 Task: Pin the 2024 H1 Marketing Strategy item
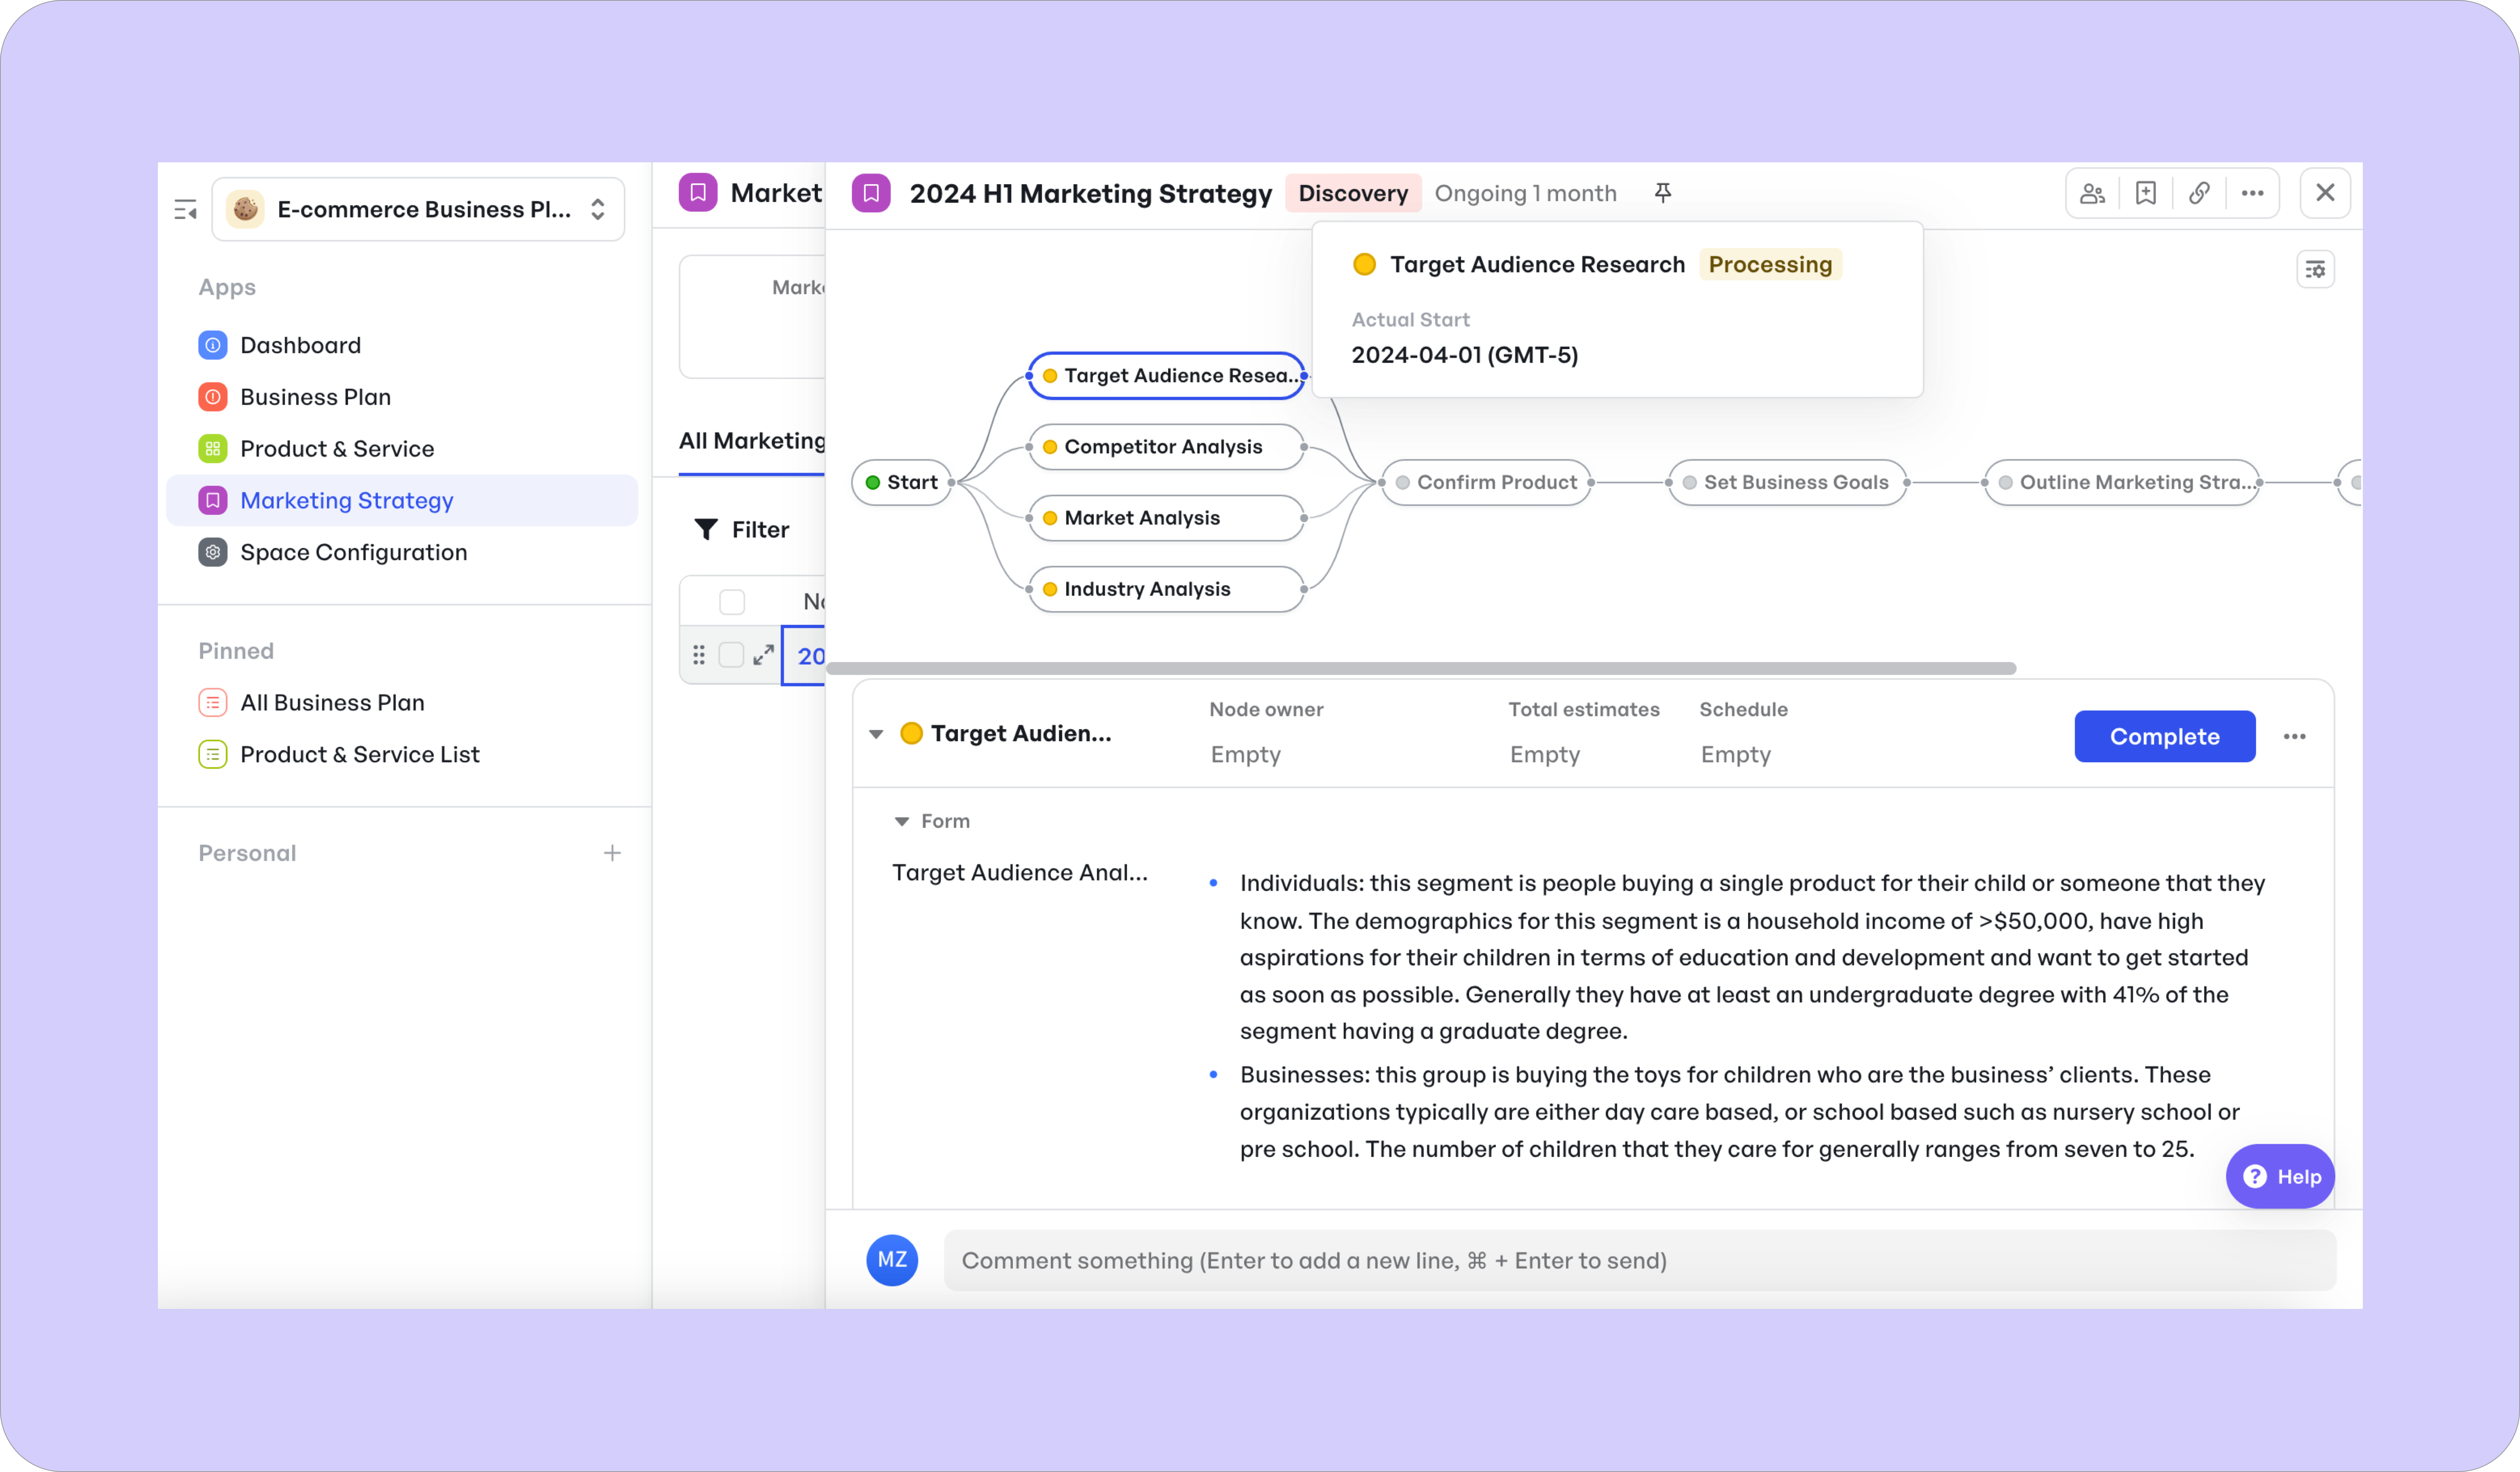coord(1663,193)
